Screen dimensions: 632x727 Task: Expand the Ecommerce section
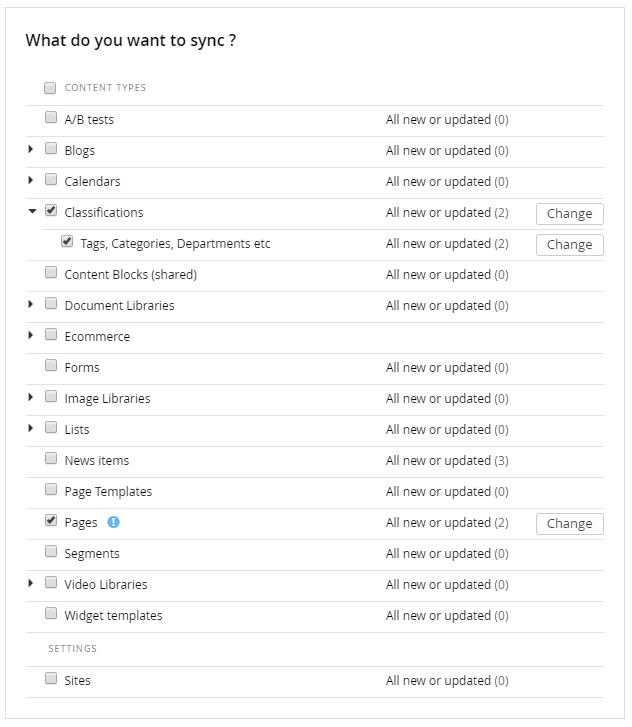point(32,335)
